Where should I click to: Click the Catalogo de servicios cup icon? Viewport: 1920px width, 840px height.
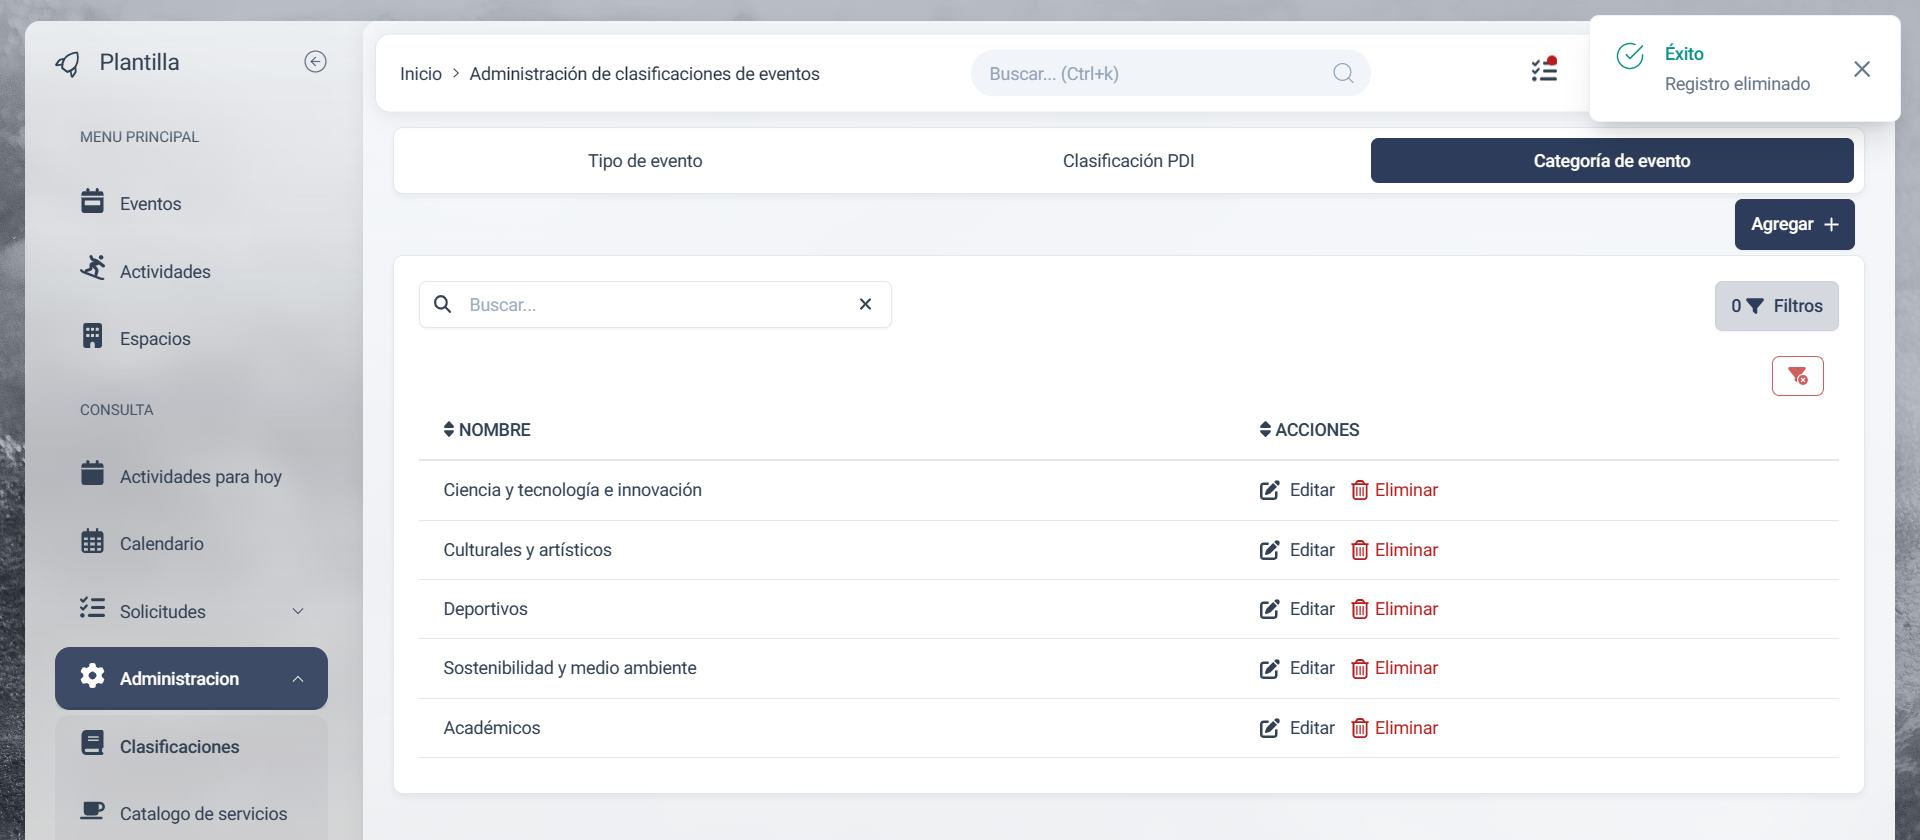[92, 810]
